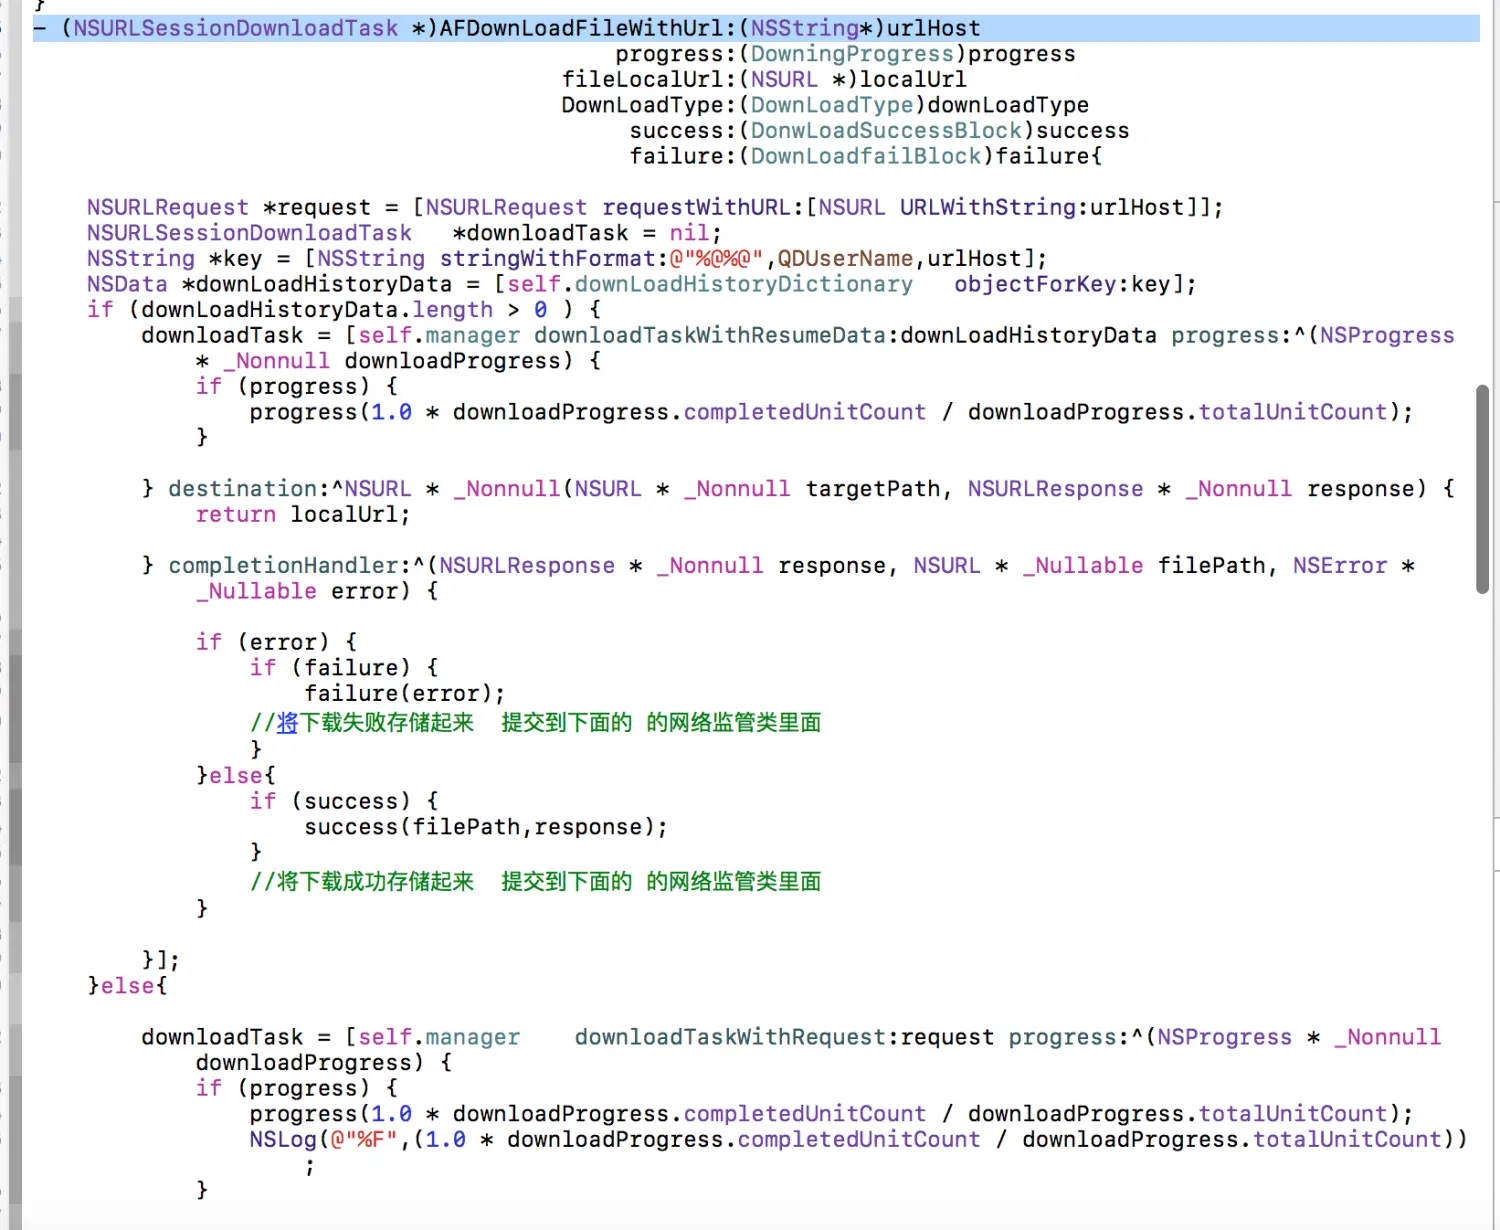Click 'success(filePath,response);' call
This screenshot has width=1500, height=1230.
(486, 827)
